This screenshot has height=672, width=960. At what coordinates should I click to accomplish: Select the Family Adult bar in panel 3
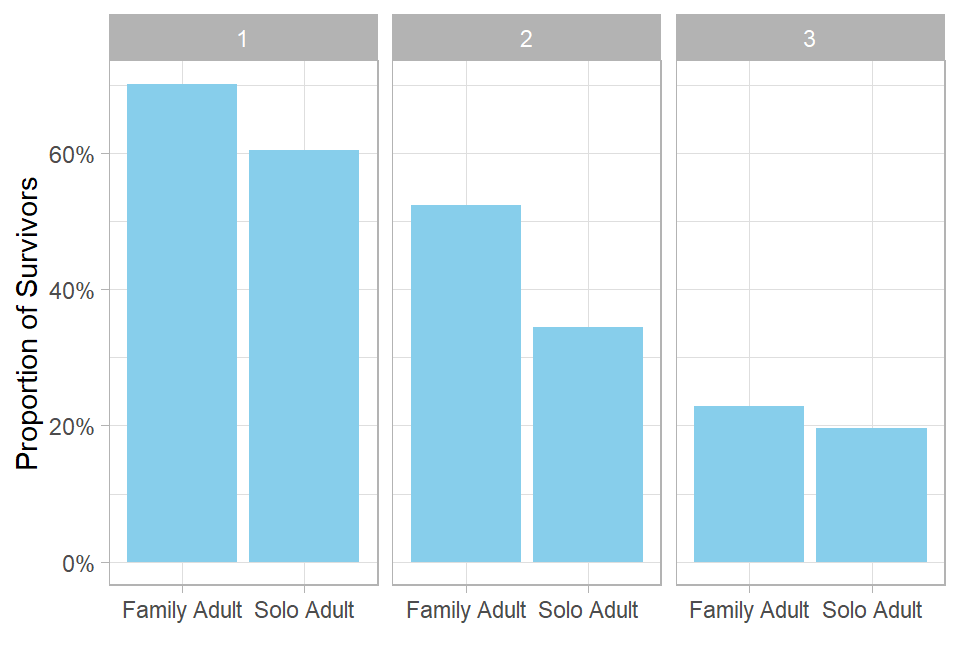tap(749, 484)
